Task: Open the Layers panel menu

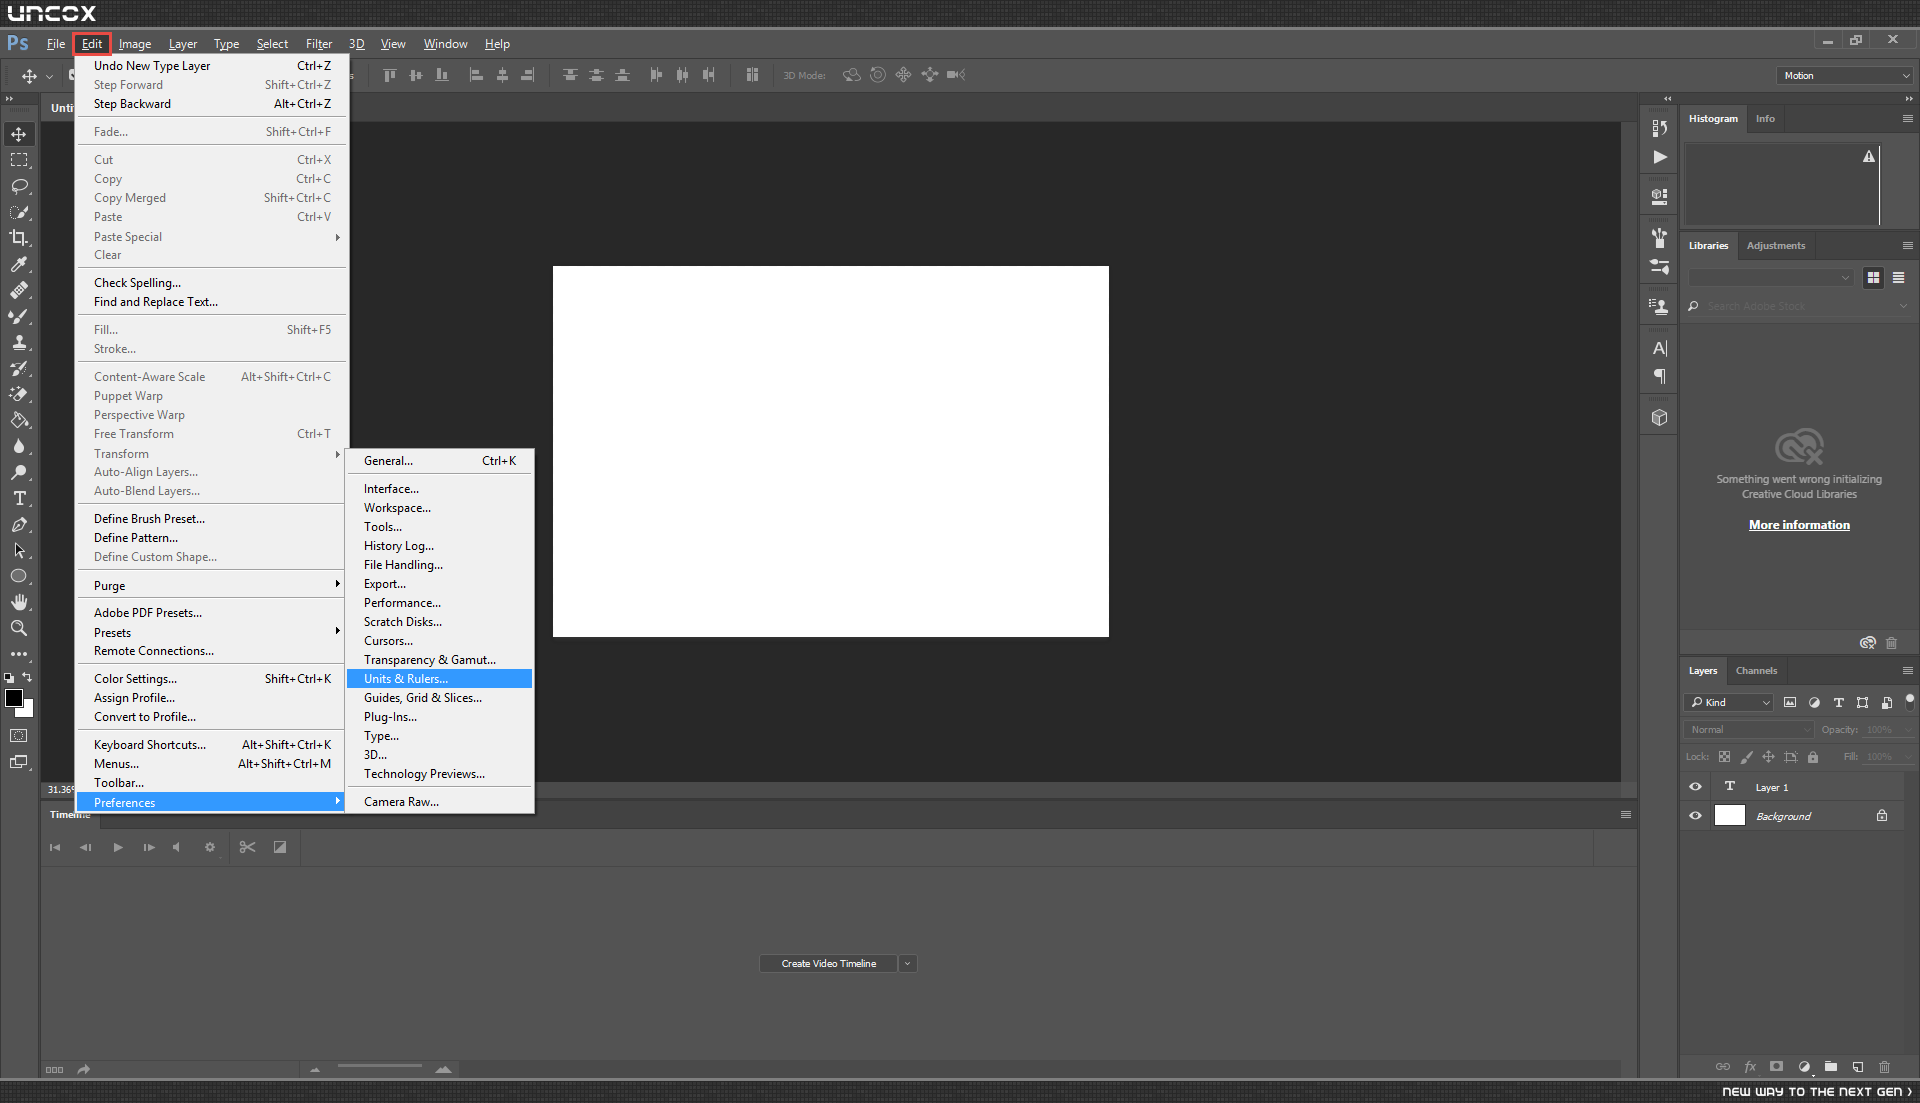Action: coord(1908,671)
